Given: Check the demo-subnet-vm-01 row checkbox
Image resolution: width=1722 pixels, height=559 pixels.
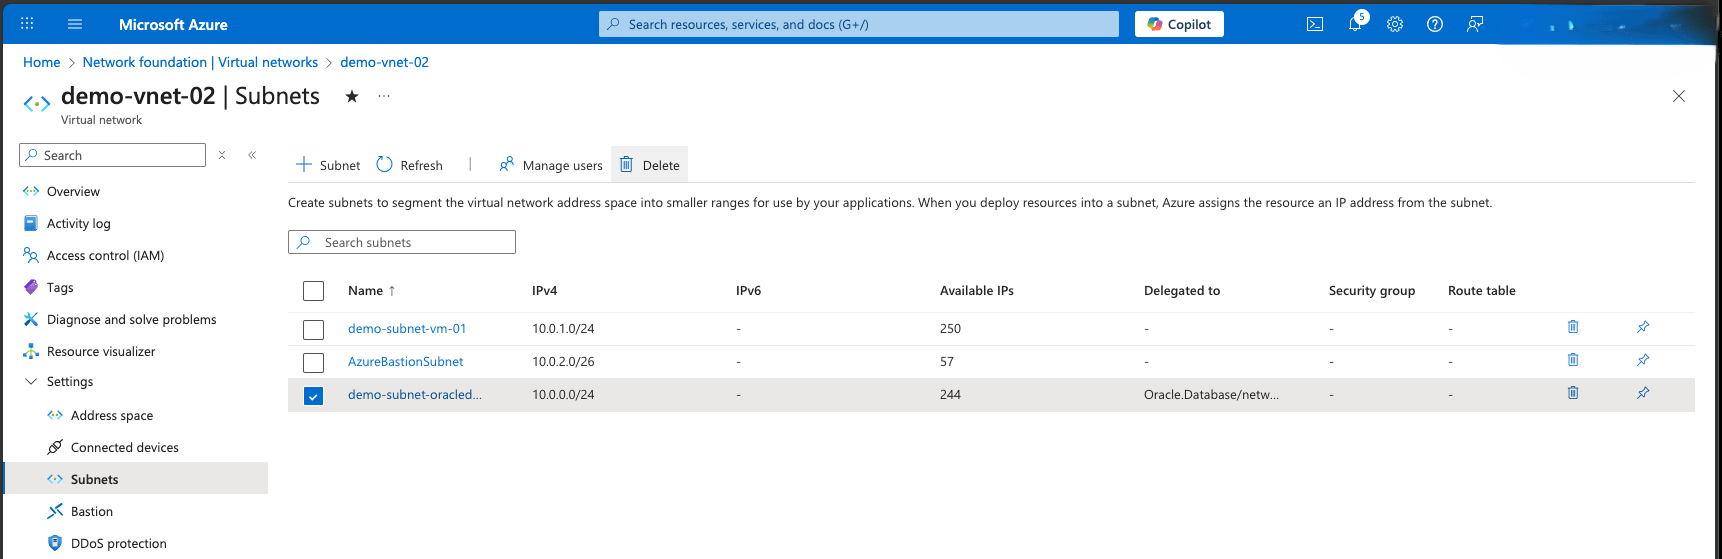Looking at the screenshot, I should (314, 329).
